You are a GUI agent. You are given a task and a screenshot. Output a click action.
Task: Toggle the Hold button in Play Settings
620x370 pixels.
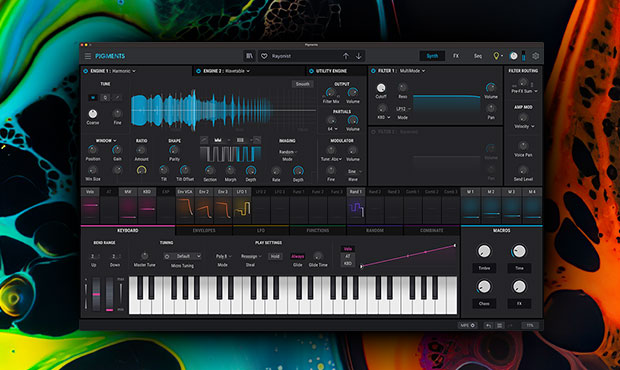click(275, 256)
